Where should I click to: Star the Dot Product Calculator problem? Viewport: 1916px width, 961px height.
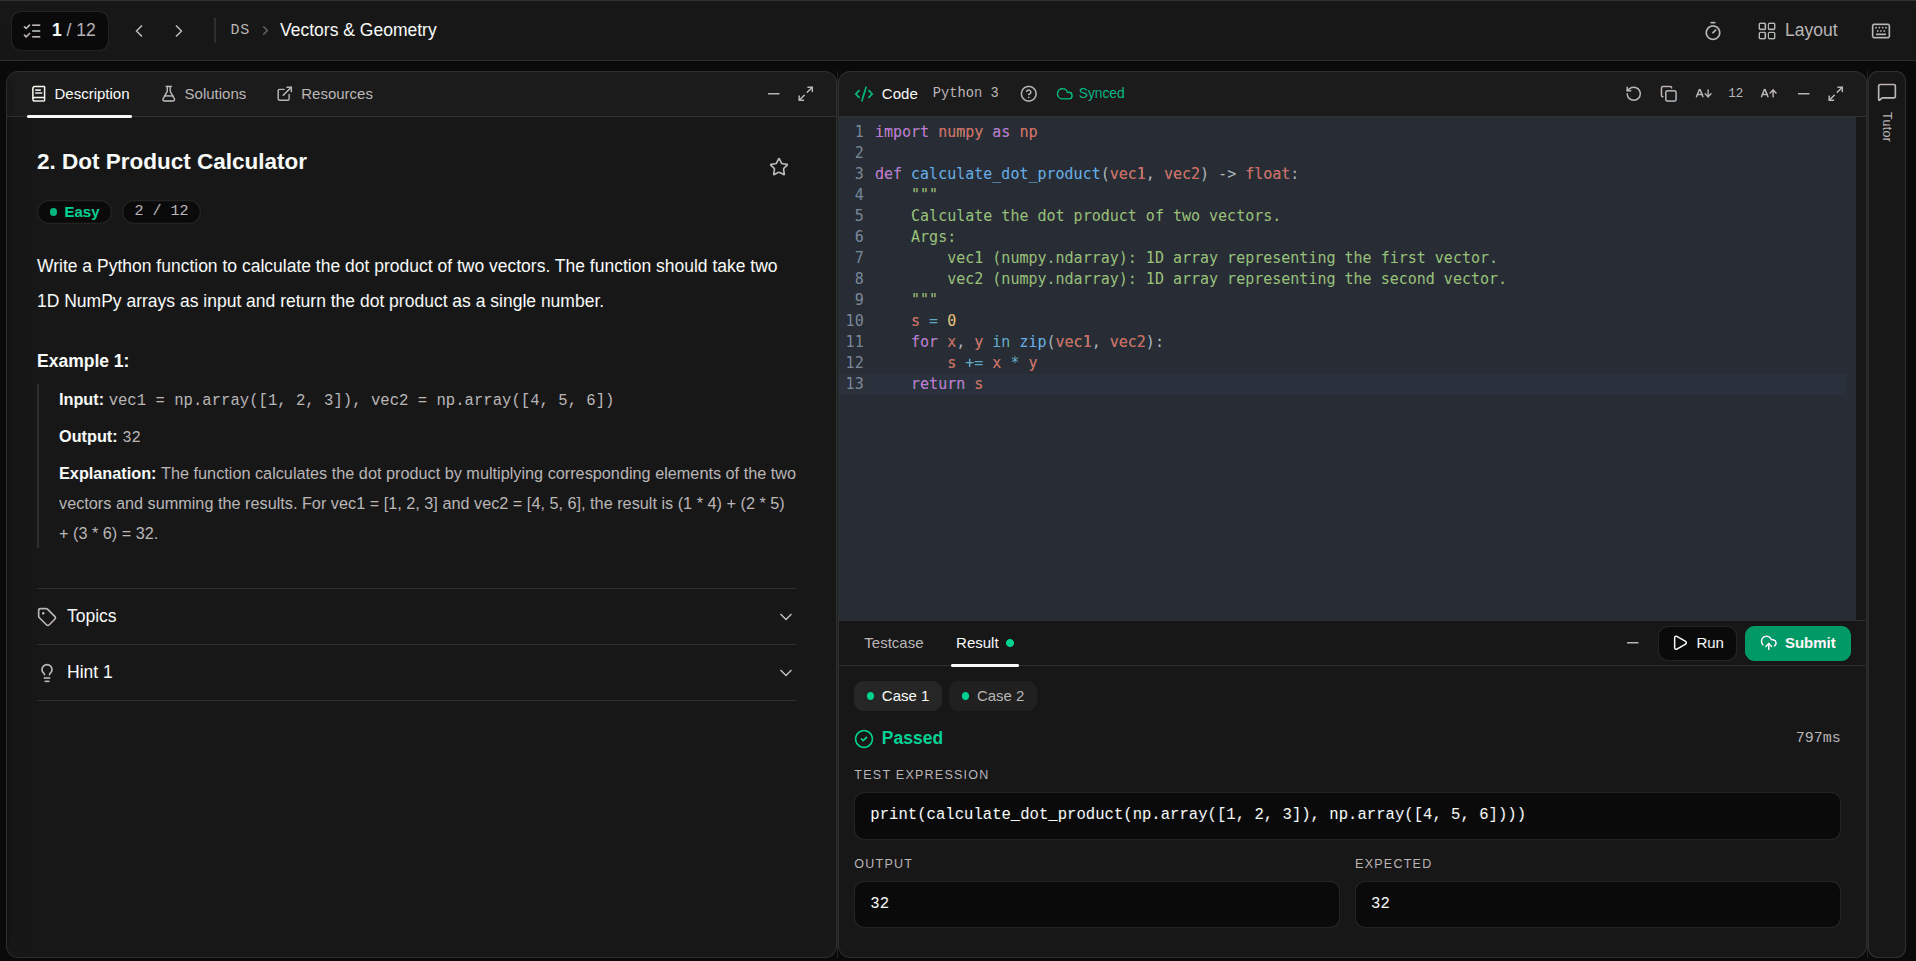[779, 167]
